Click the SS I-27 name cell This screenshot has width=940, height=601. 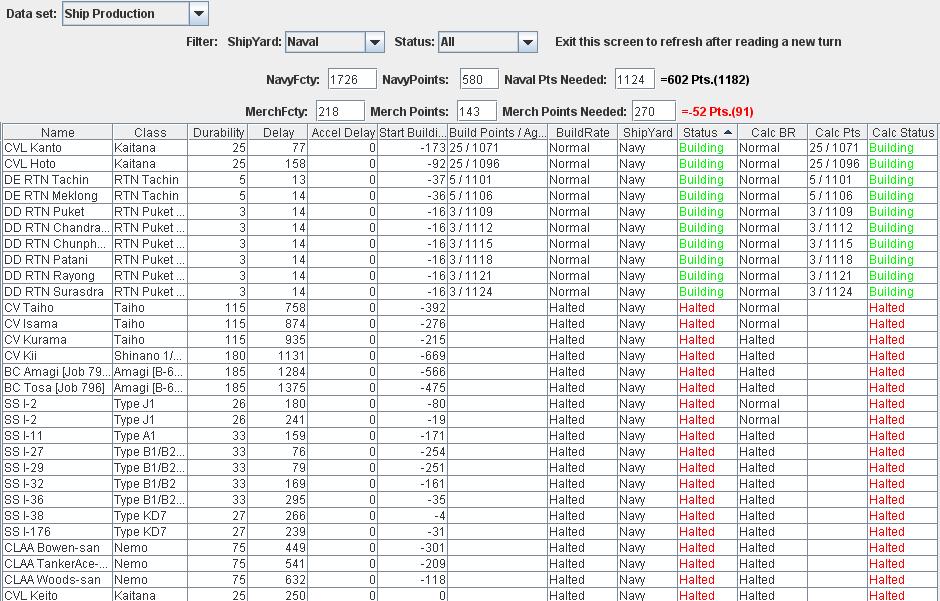tap(58, 452)
